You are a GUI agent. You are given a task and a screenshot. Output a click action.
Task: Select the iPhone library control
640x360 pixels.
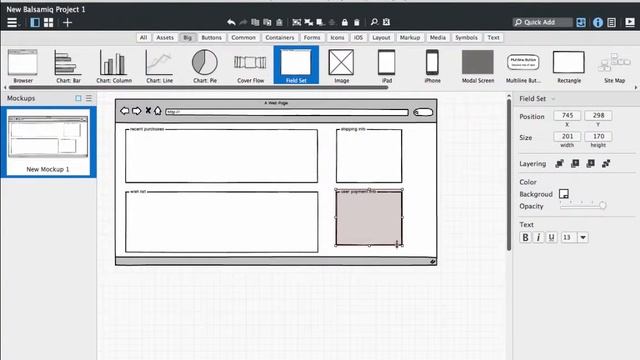pyautogui.click(x=432, y=66)
